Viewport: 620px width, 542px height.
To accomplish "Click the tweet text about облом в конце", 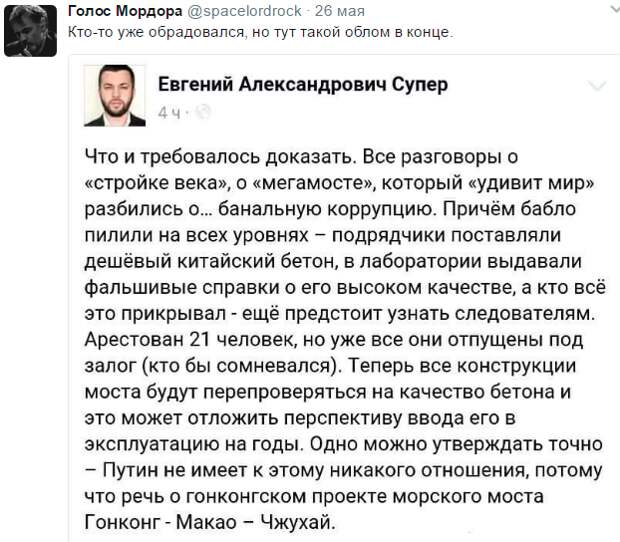I will click(x=260, y=32).
